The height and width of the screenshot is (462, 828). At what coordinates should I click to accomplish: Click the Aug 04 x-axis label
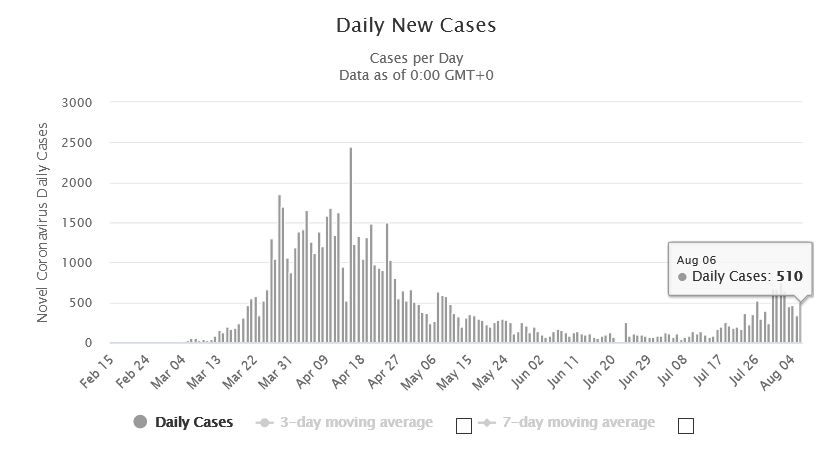coord(777,372)
